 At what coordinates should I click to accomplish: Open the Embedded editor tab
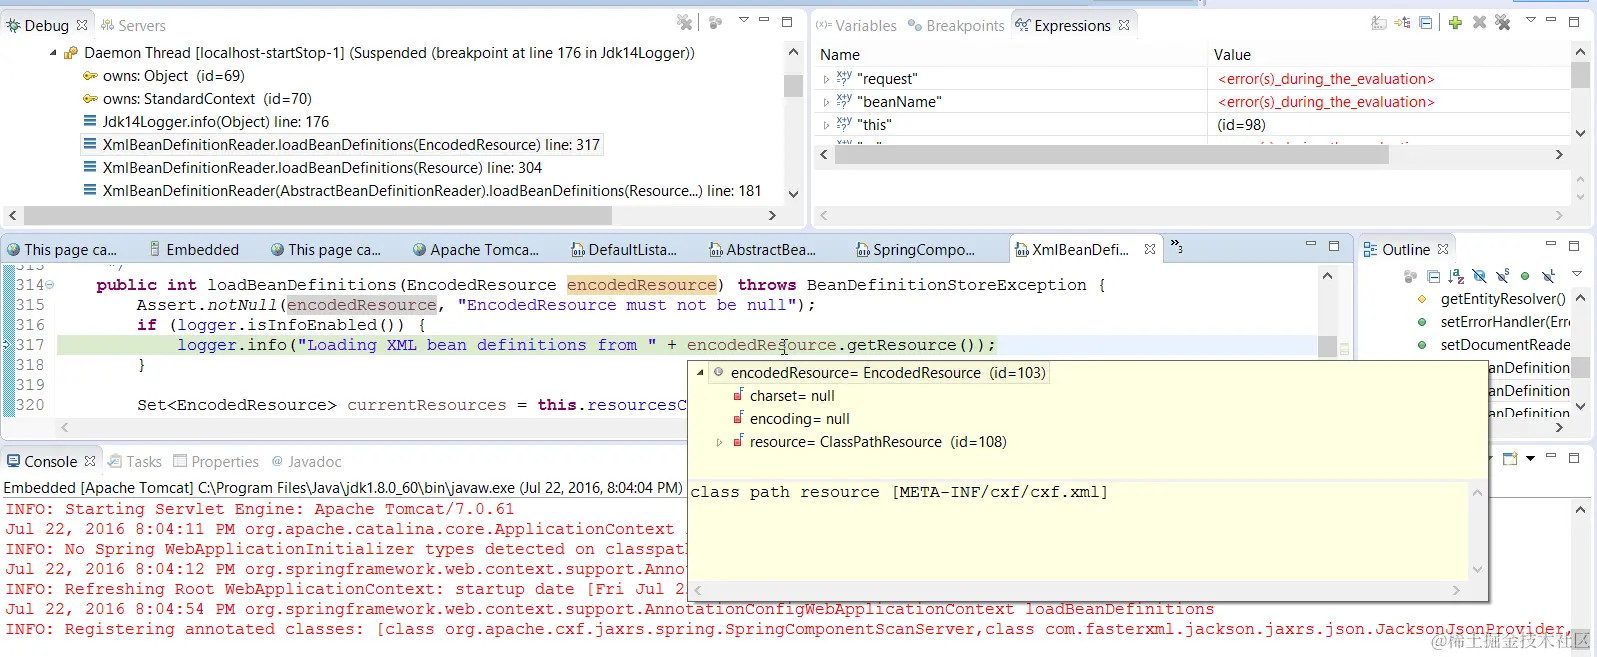194,250
